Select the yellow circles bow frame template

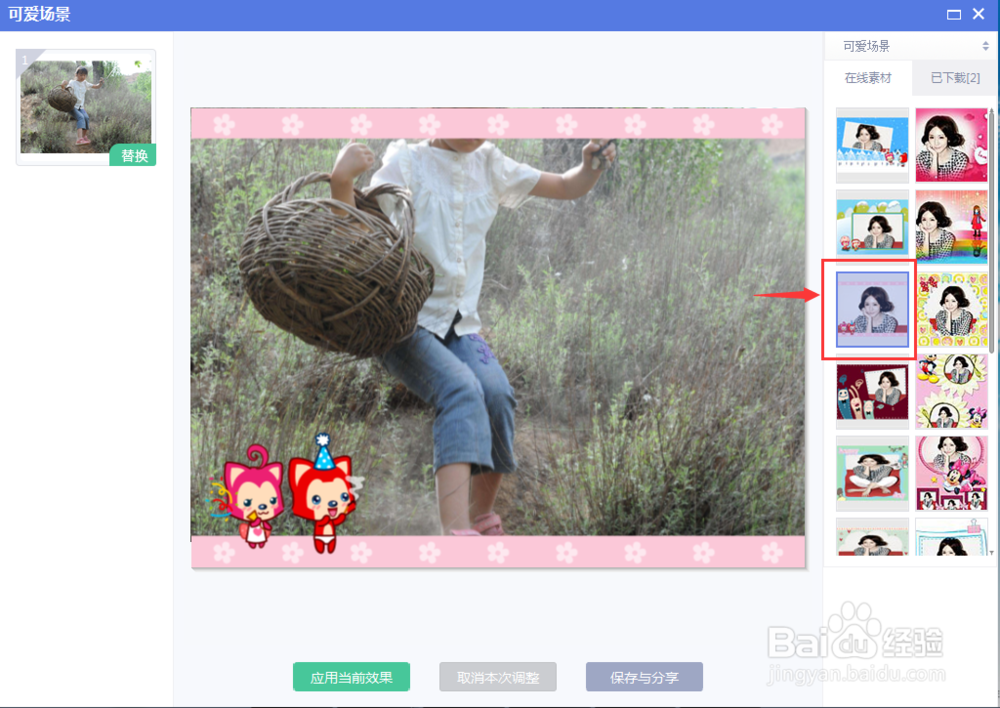952,309
